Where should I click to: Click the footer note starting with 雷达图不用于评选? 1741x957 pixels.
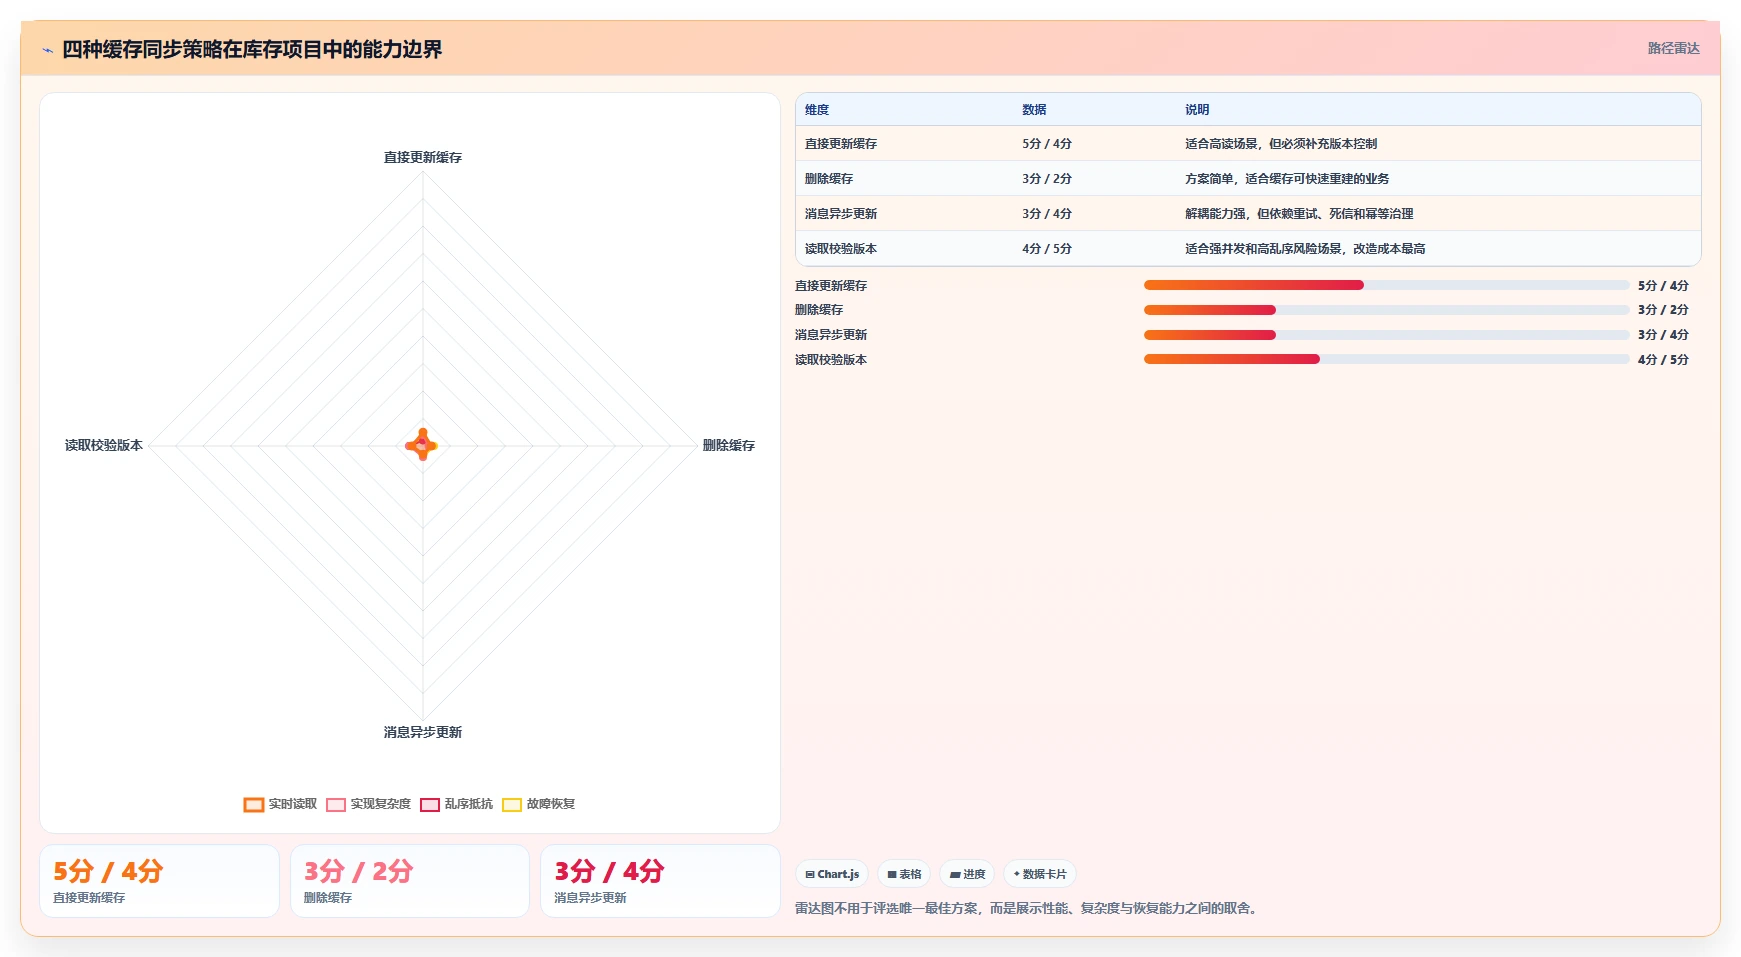coord(1028,909)
